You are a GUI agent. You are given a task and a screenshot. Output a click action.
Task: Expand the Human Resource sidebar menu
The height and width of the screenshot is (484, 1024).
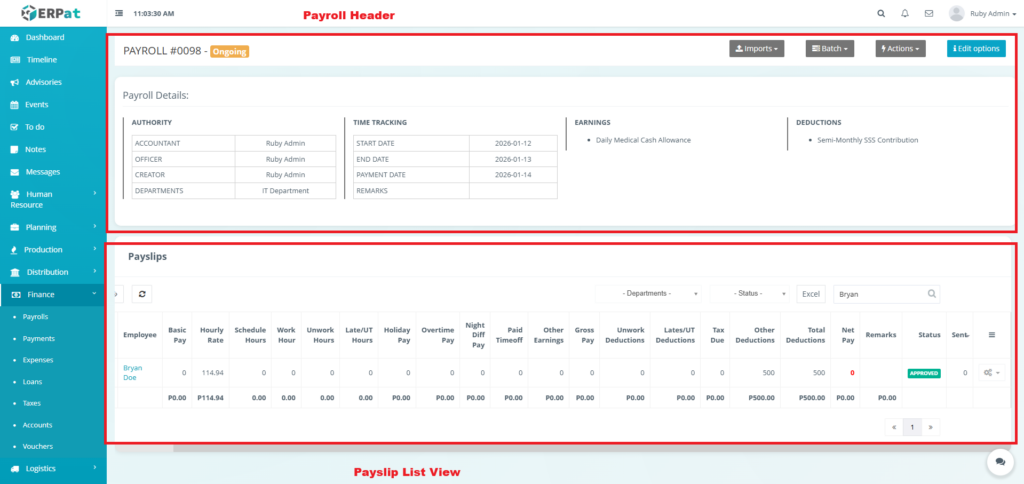pyautogui.click(x=55, y=199)
